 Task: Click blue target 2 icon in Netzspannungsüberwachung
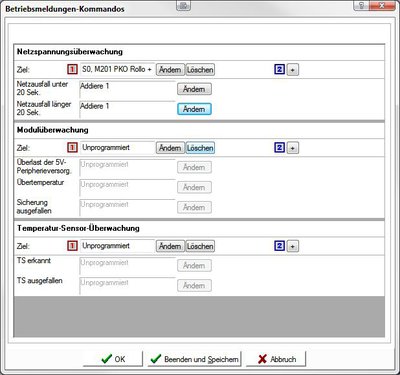pyautogui.click(x=279, y=70)
